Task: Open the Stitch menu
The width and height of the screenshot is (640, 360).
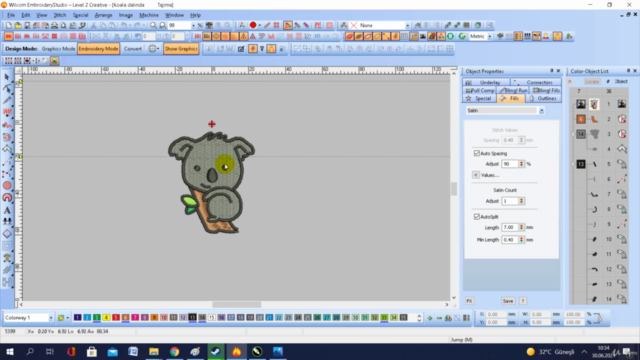Action: (60, 15)
